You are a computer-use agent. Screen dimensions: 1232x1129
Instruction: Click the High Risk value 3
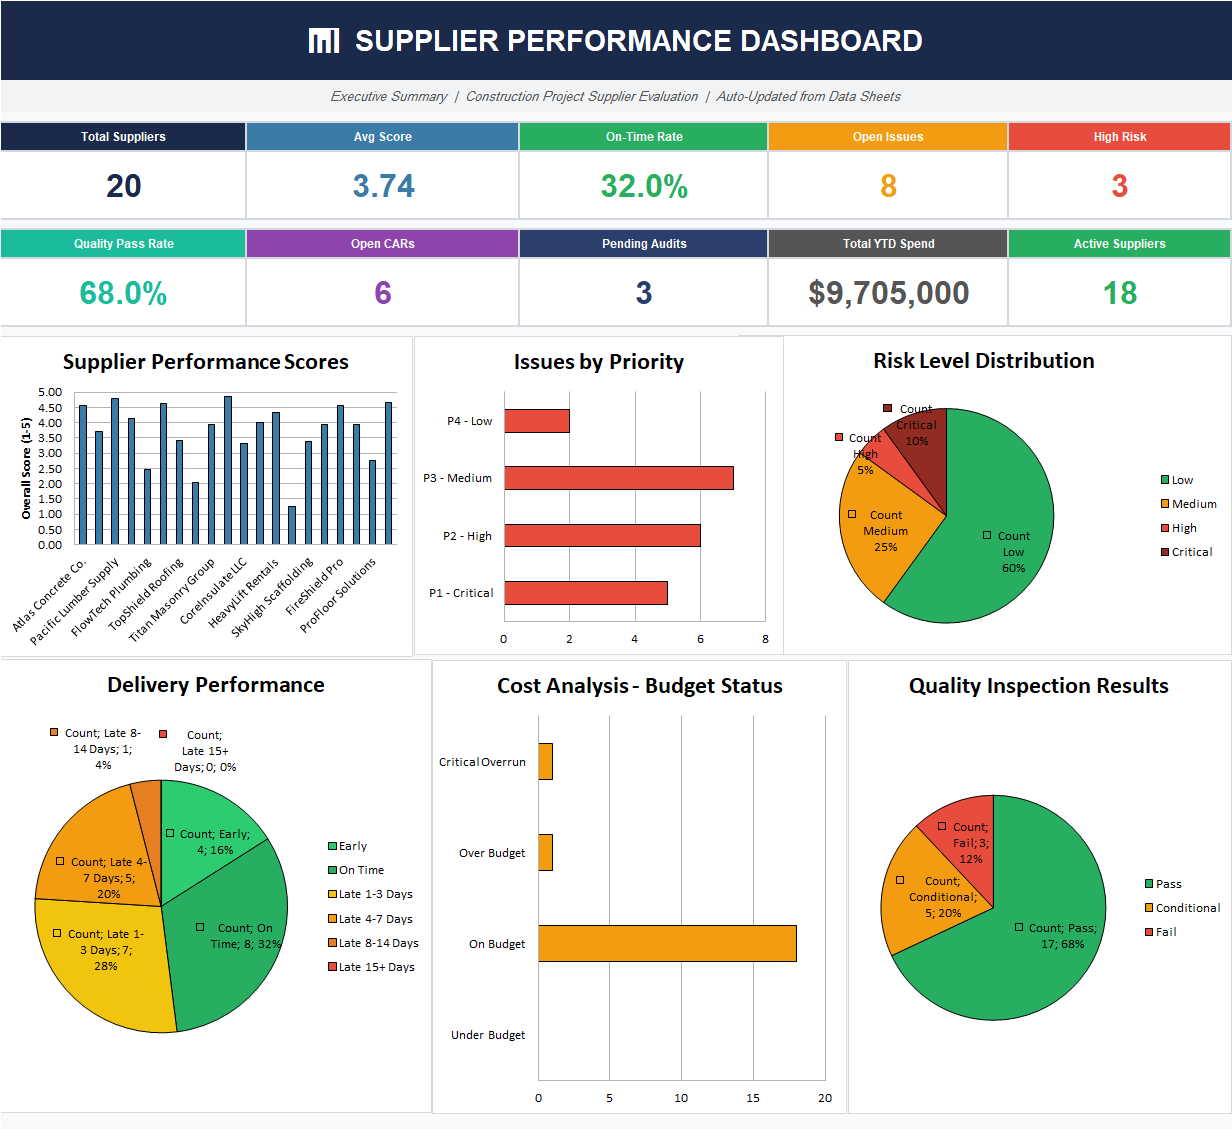click(1120, 186)
